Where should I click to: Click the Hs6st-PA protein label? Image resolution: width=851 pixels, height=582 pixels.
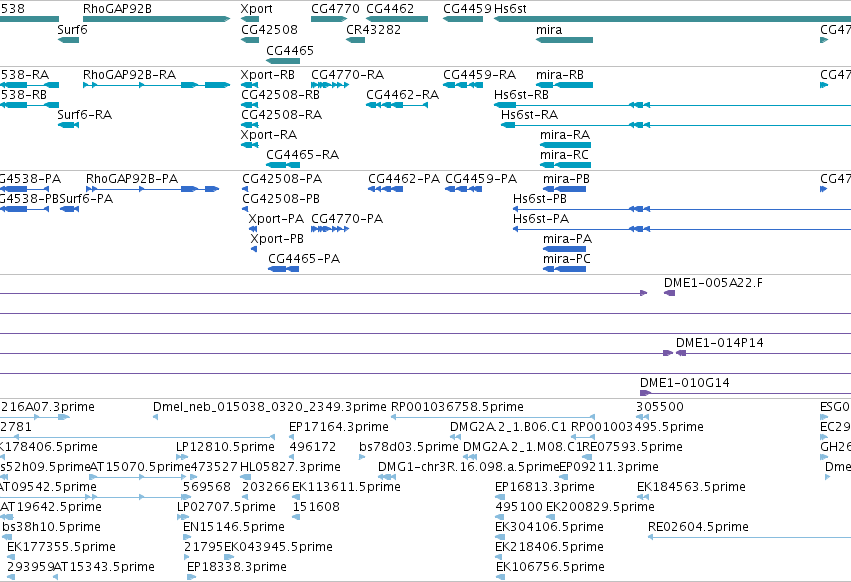[x=541, y=219]
